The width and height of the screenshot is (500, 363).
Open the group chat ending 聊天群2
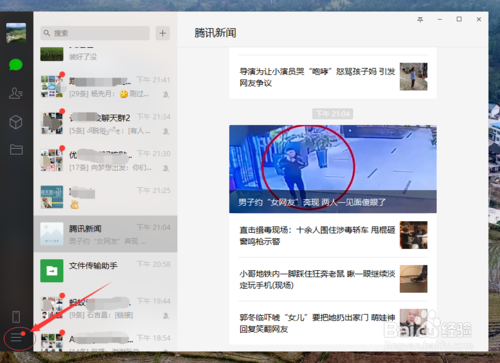105,123
